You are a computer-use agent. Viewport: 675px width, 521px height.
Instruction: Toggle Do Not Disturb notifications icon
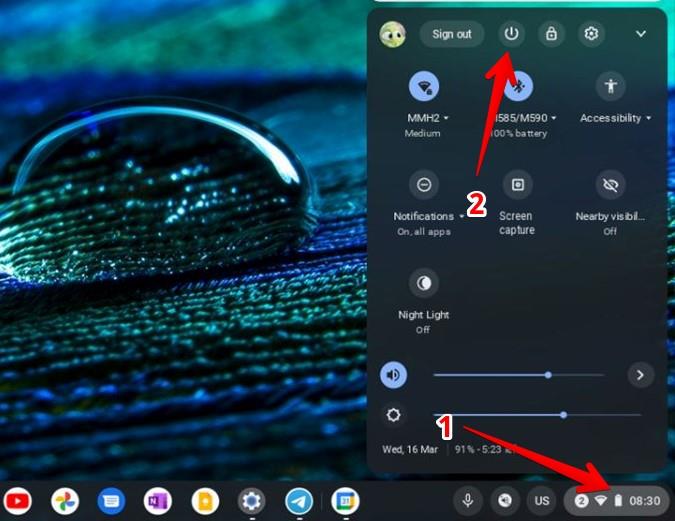pyautogui.click(x=424, y=185)
